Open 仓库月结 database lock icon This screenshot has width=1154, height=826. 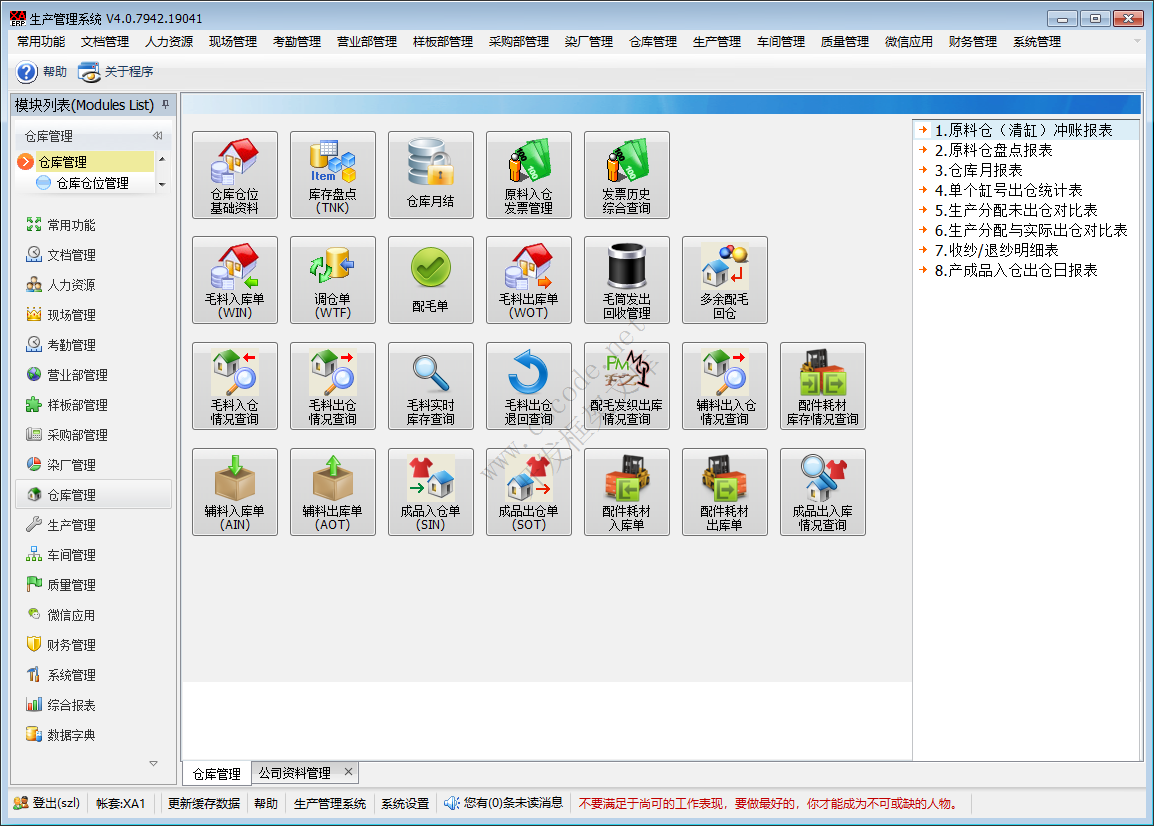pyautogui.click(x=431, y=175)
